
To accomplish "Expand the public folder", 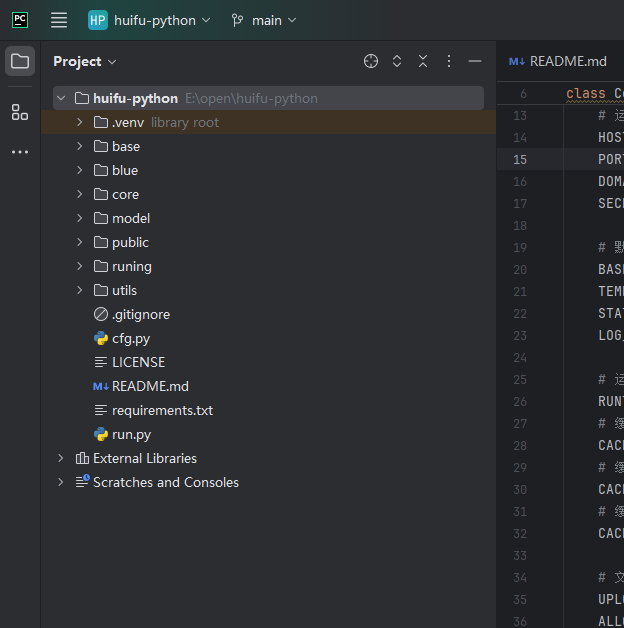I will [x=80, y=242].
